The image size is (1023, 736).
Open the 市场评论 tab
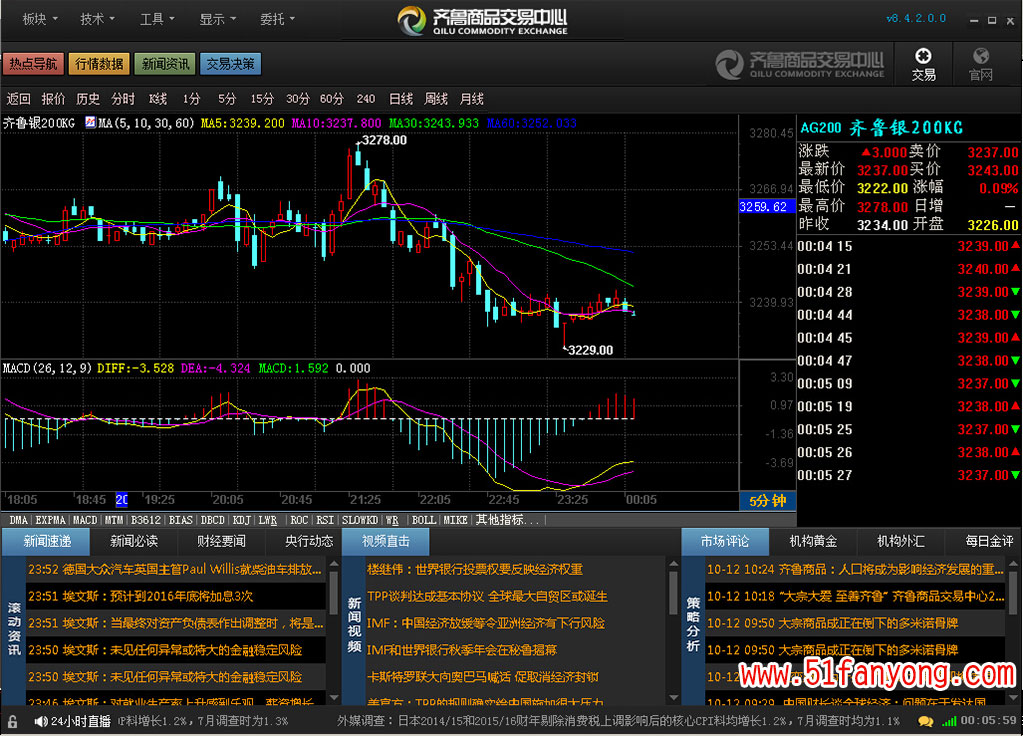tap(724, 542)
